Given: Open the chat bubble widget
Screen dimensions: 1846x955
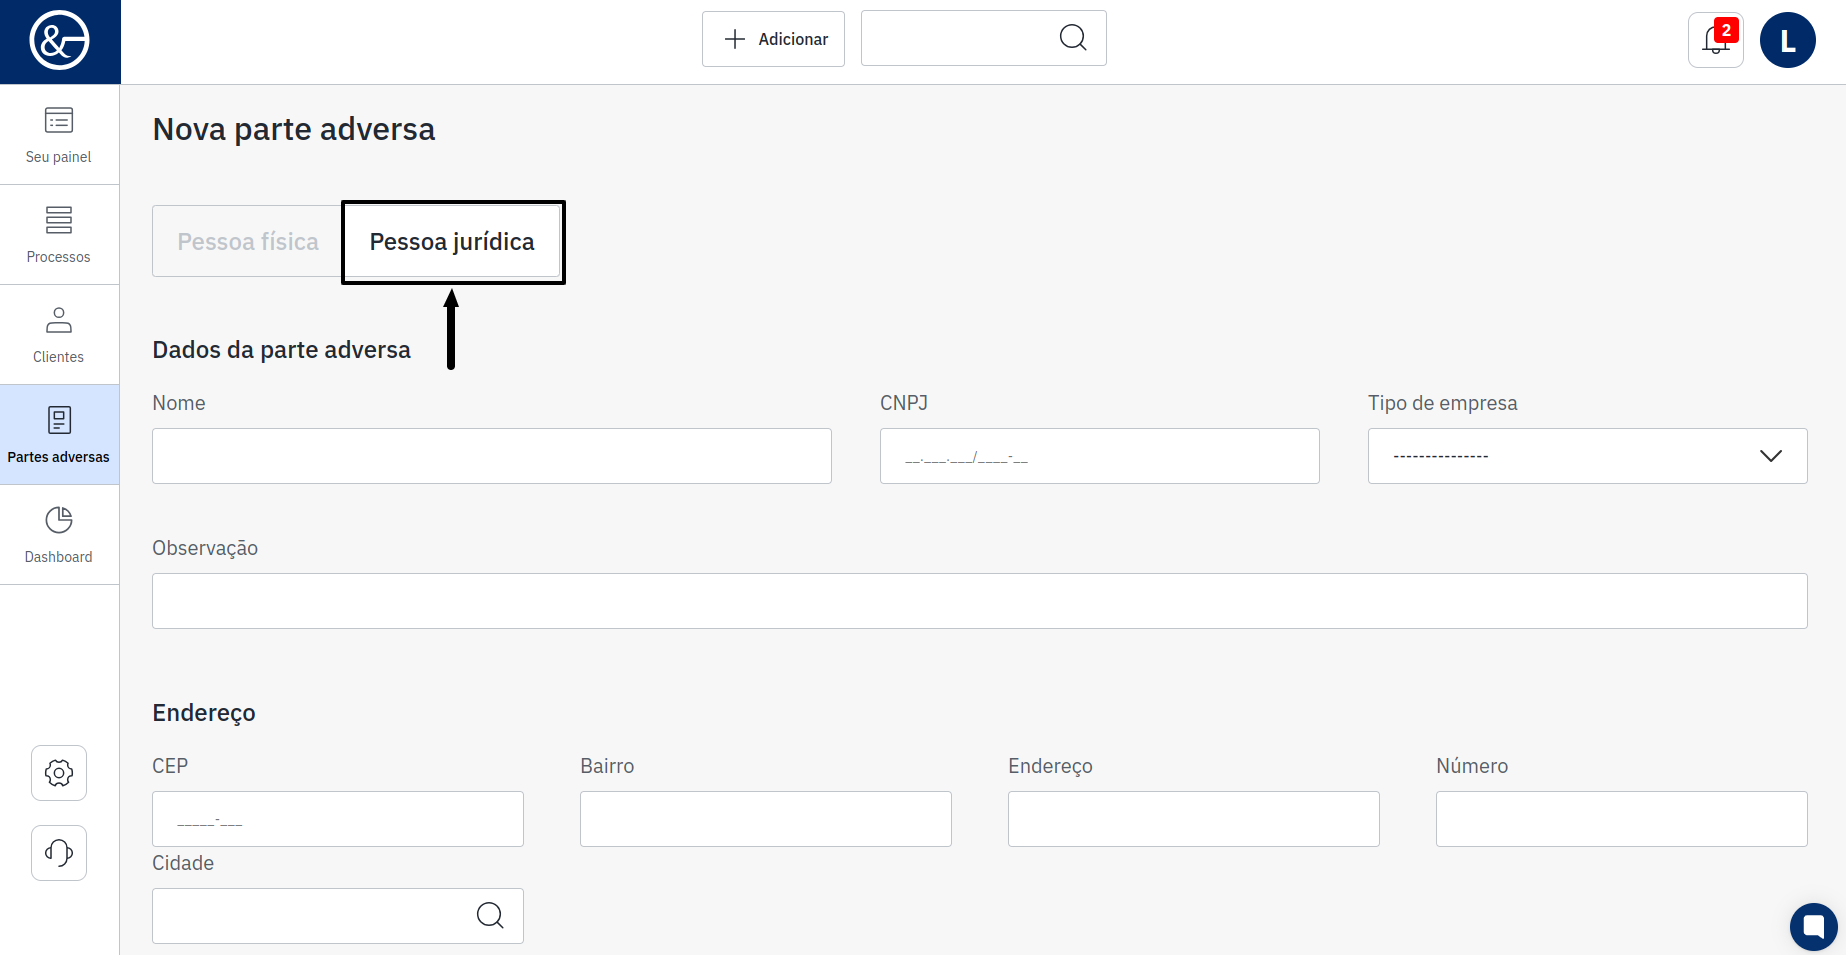Looking at the screenshot, I should [1813, 927].
